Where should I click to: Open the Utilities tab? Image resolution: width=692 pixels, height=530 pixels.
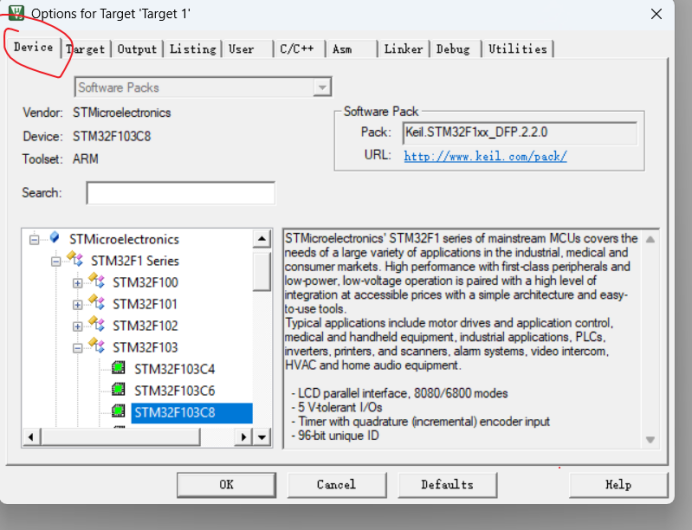click(x=518, y=49)
